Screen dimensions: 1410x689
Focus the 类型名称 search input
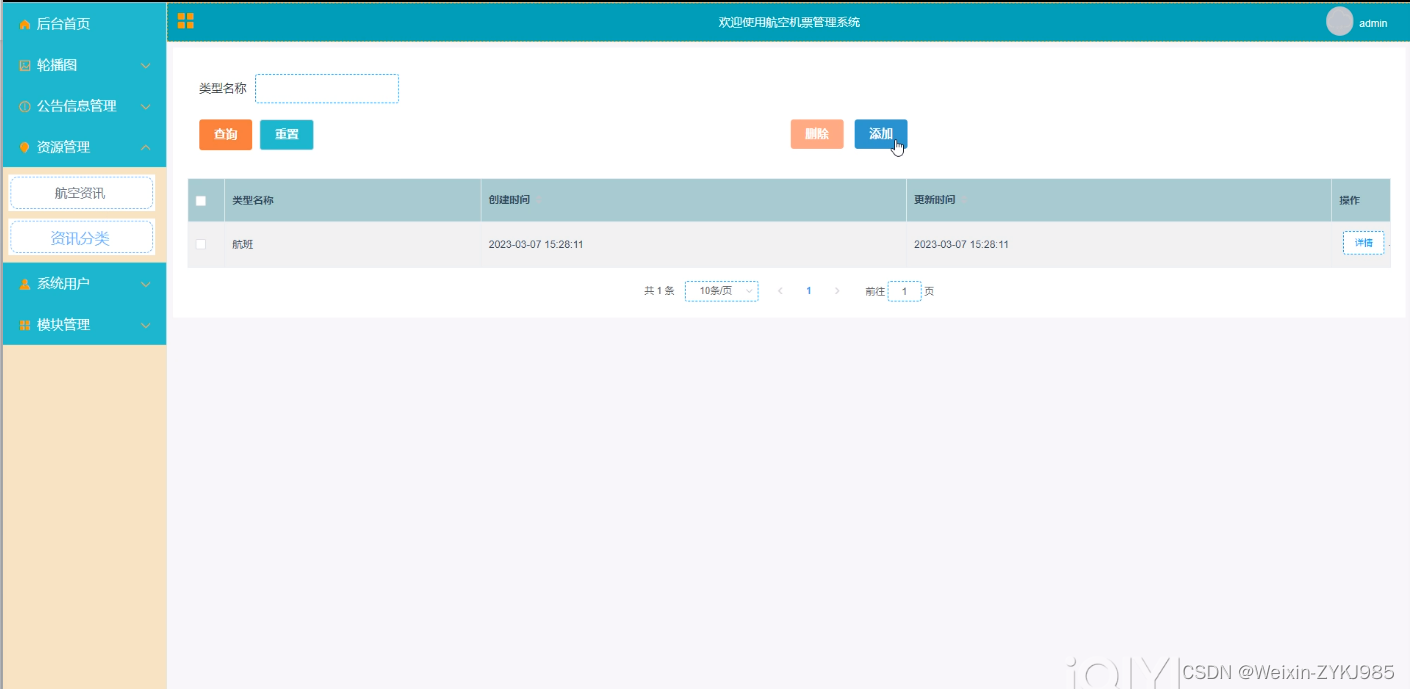(327, 88)
